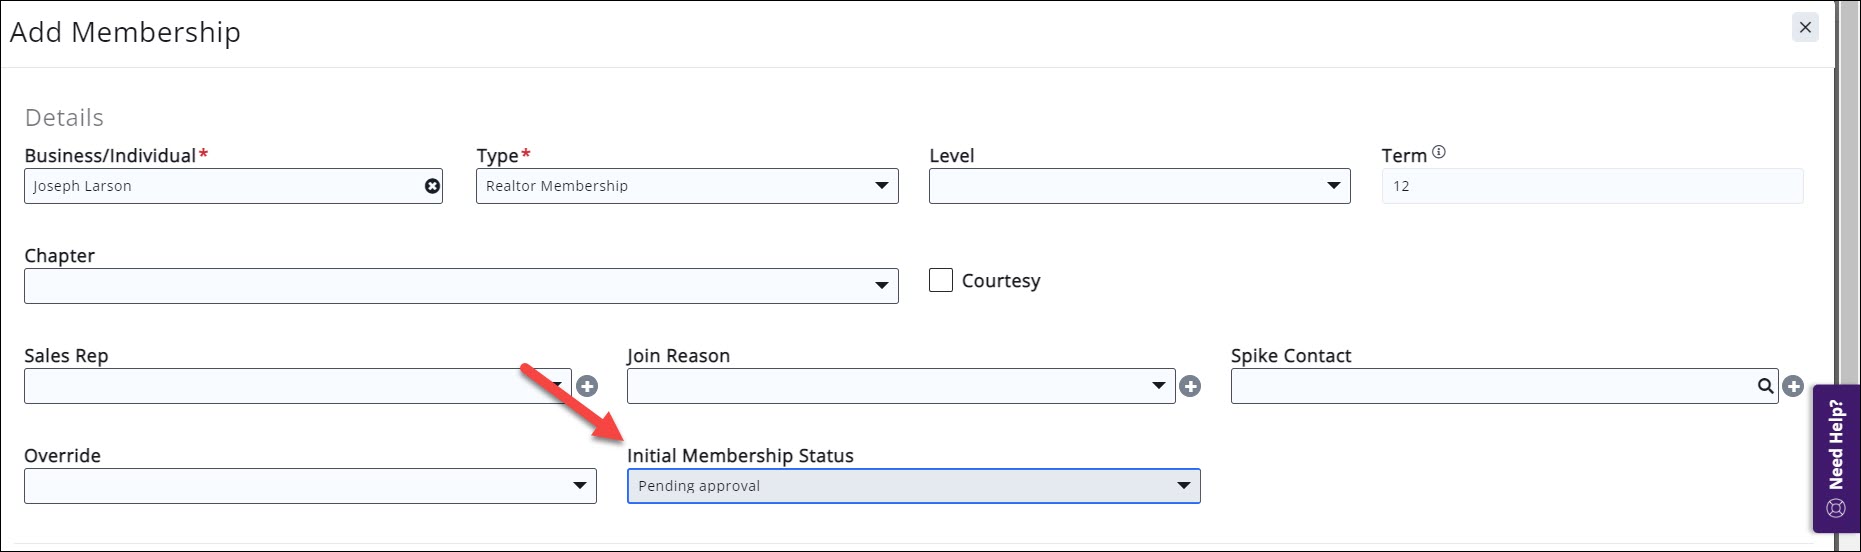Click the Spike Contact search field
Image resolution: width=1861 pixels, height=552 pixels.
click(x=1490, y=386)
